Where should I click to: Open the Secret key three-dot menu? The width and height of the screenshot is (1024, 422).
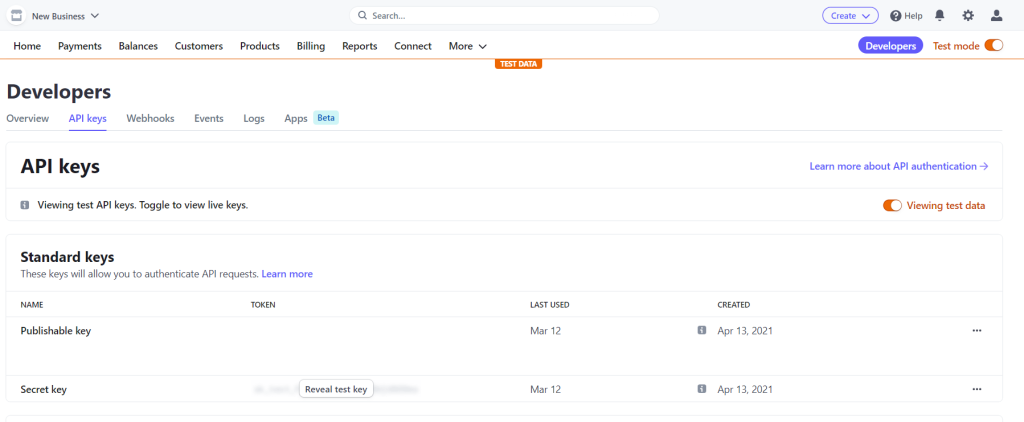tap(977, 389)
